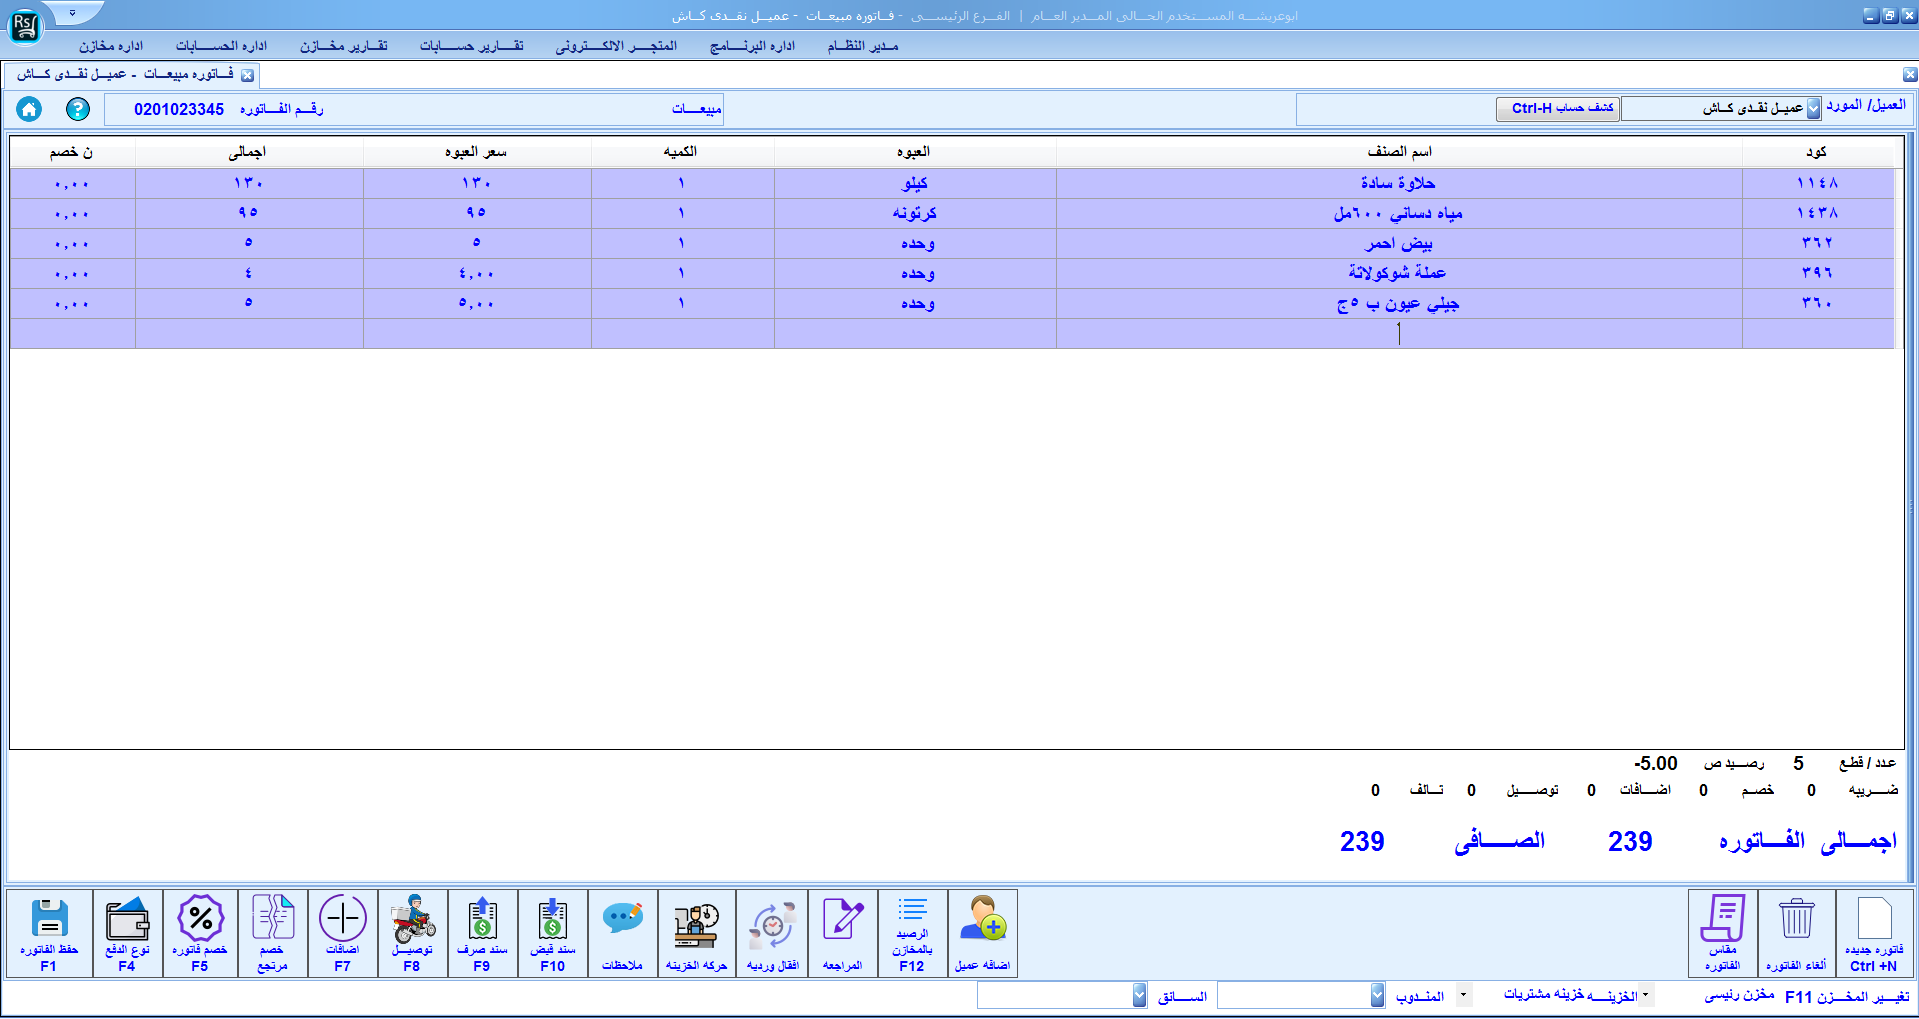Open تقارير حسابات menu
This screenshot has height=1019, width=1919.
click(472, 46)
